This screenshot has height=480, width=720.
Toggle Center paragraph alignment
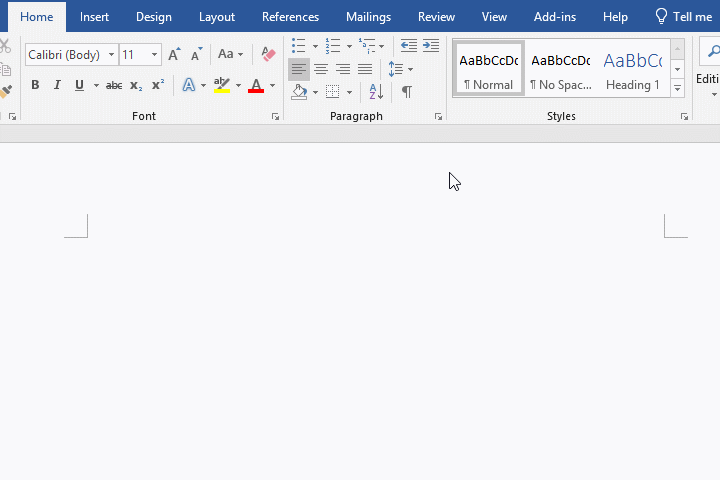coord(321,69)
